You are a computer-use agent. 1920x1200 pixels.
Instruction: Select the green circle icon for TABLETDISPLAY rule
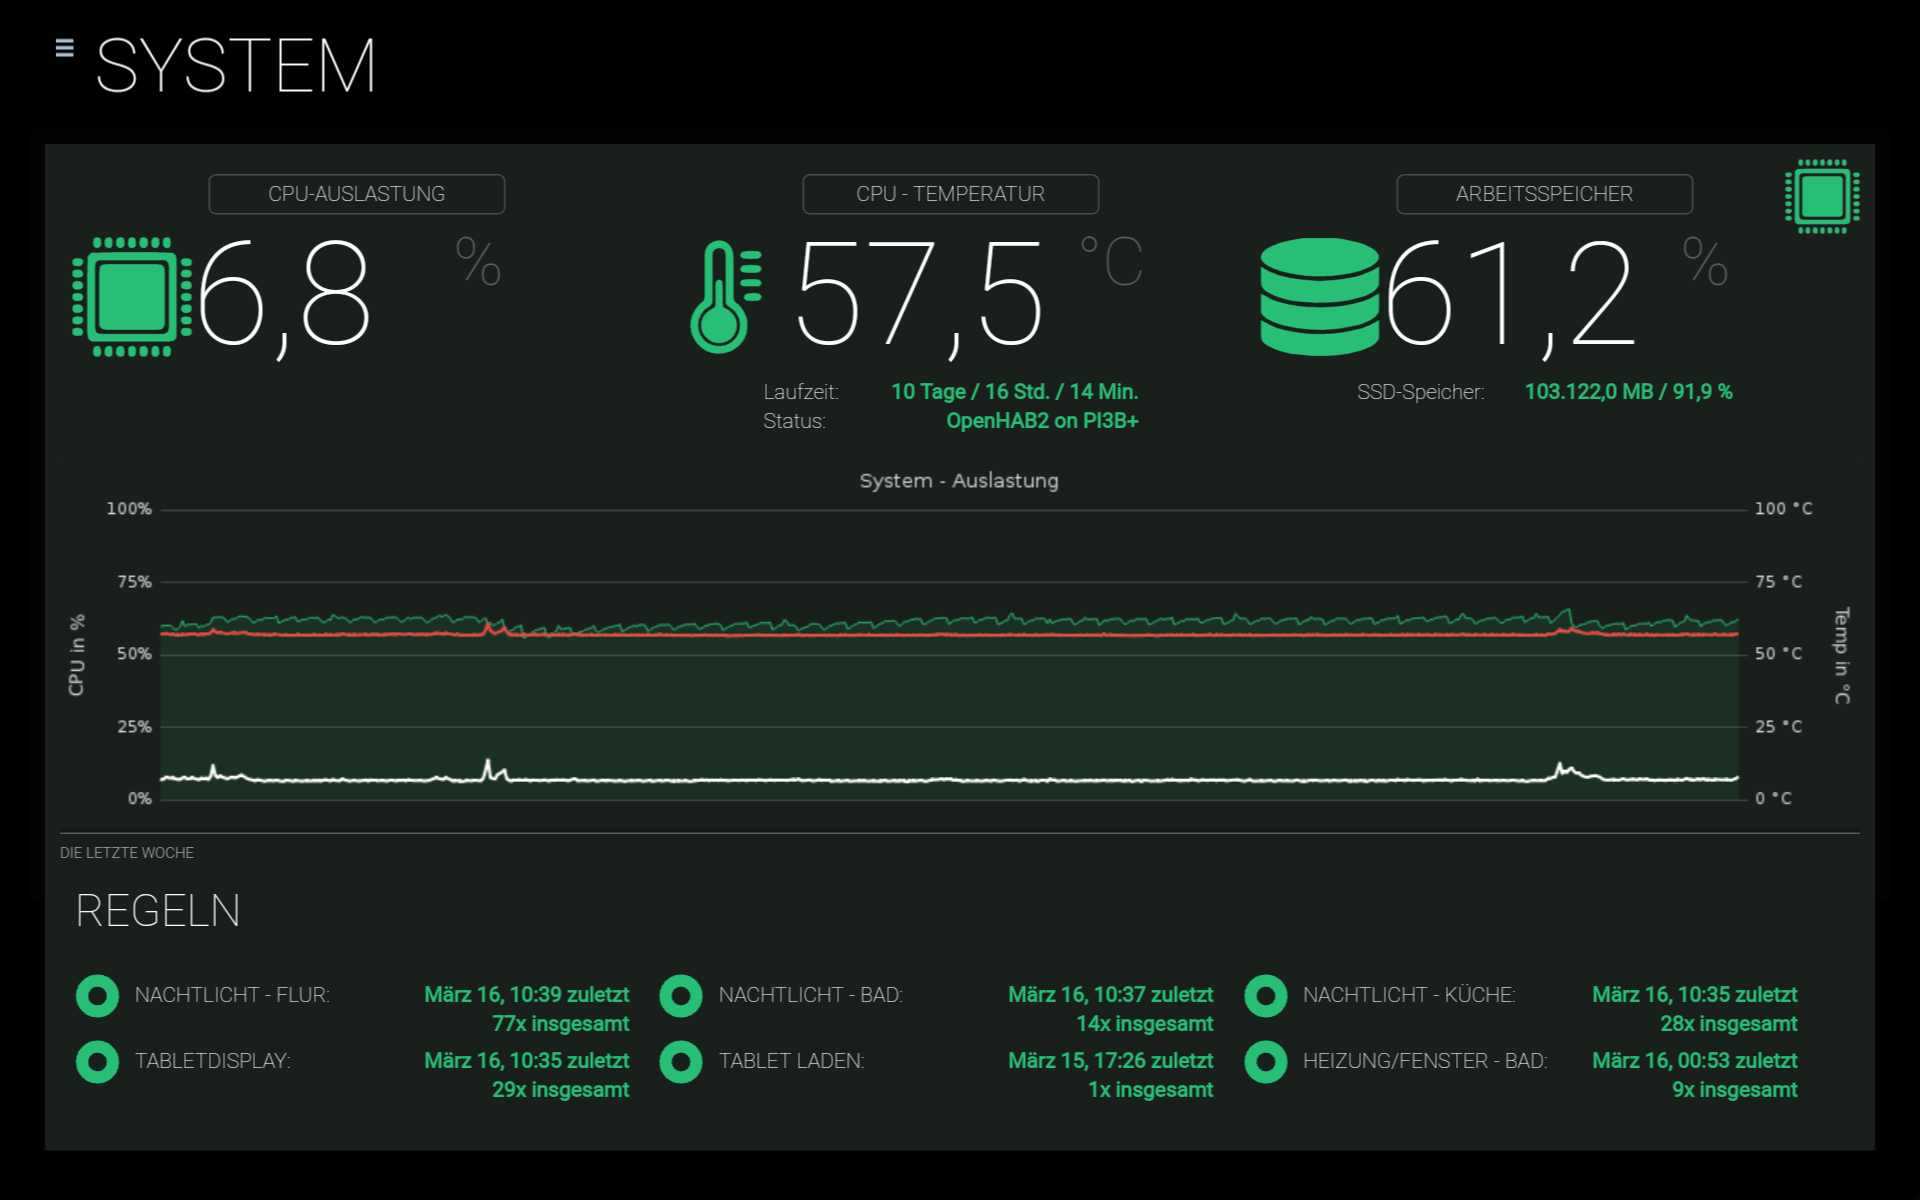click(97, 1062)
